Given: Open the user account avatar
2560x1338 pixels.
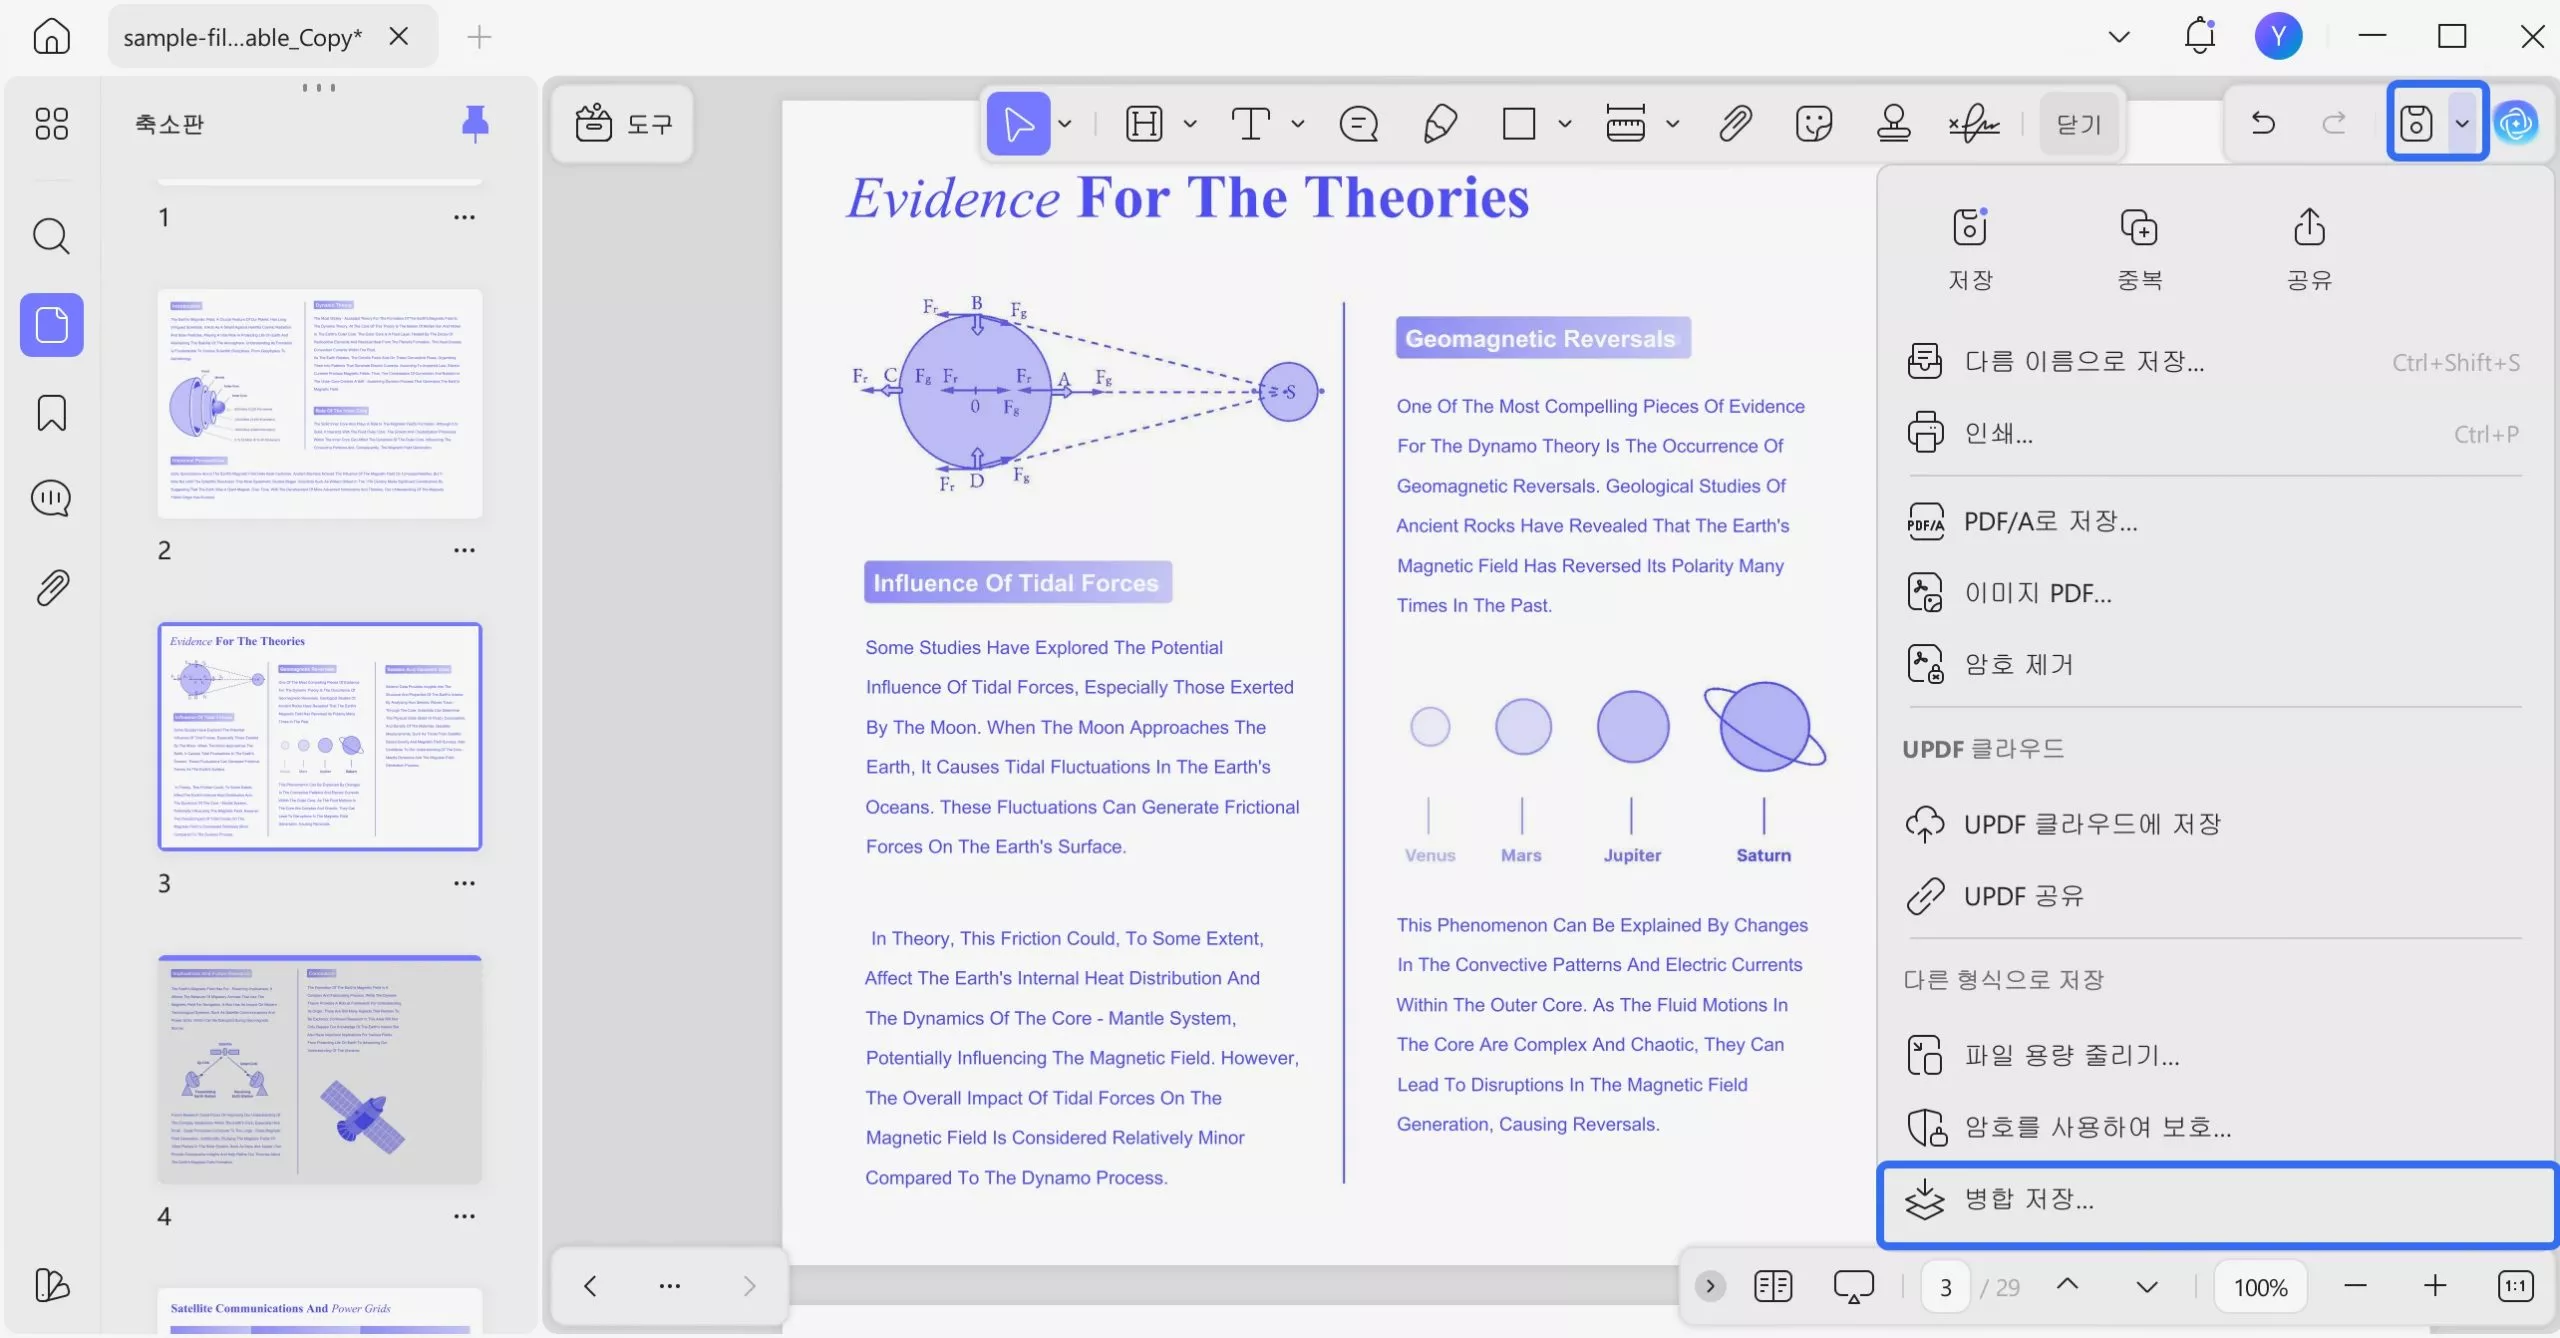Looking at the screenshot, I should [2278, 36].
